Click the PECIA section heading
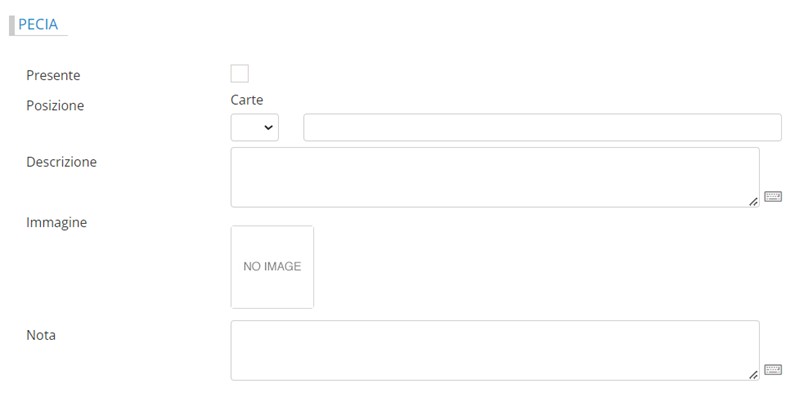The image size is (804, 406). click(38, 25)
